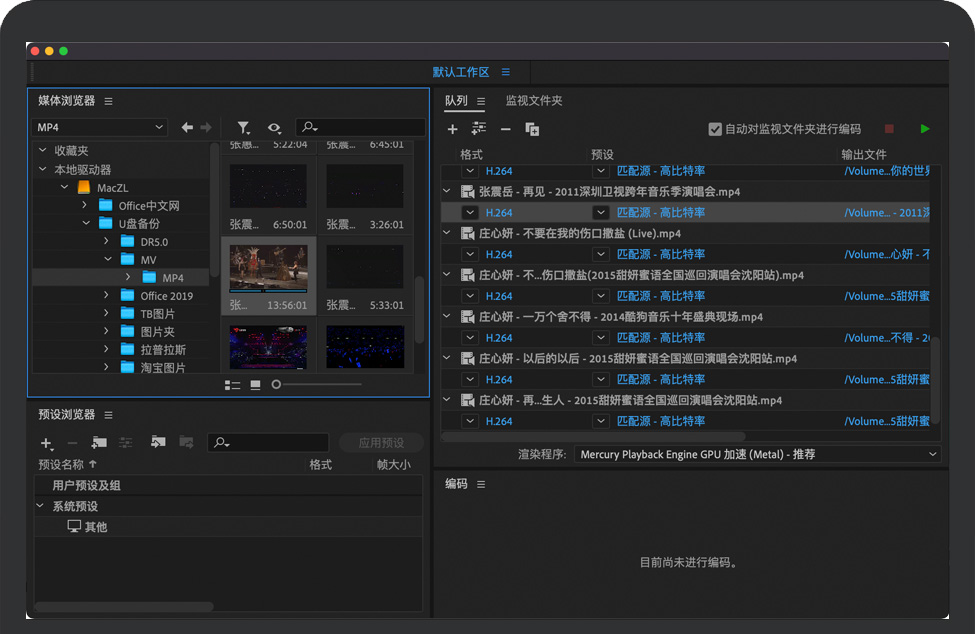Open the MP4 path dropdown in media browser
Image resolution: width=975 pixels, height=634 pixels.
tap(99, 128)
